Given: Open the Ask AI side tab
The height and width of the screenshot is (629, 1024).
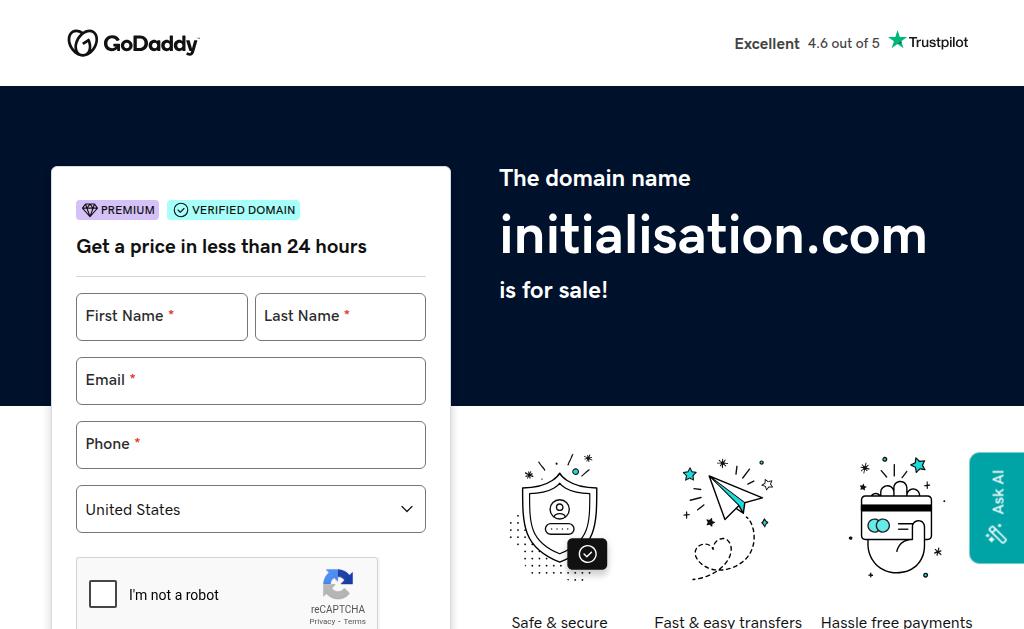Looking at the screenshot, I should [x=996, y=507].
